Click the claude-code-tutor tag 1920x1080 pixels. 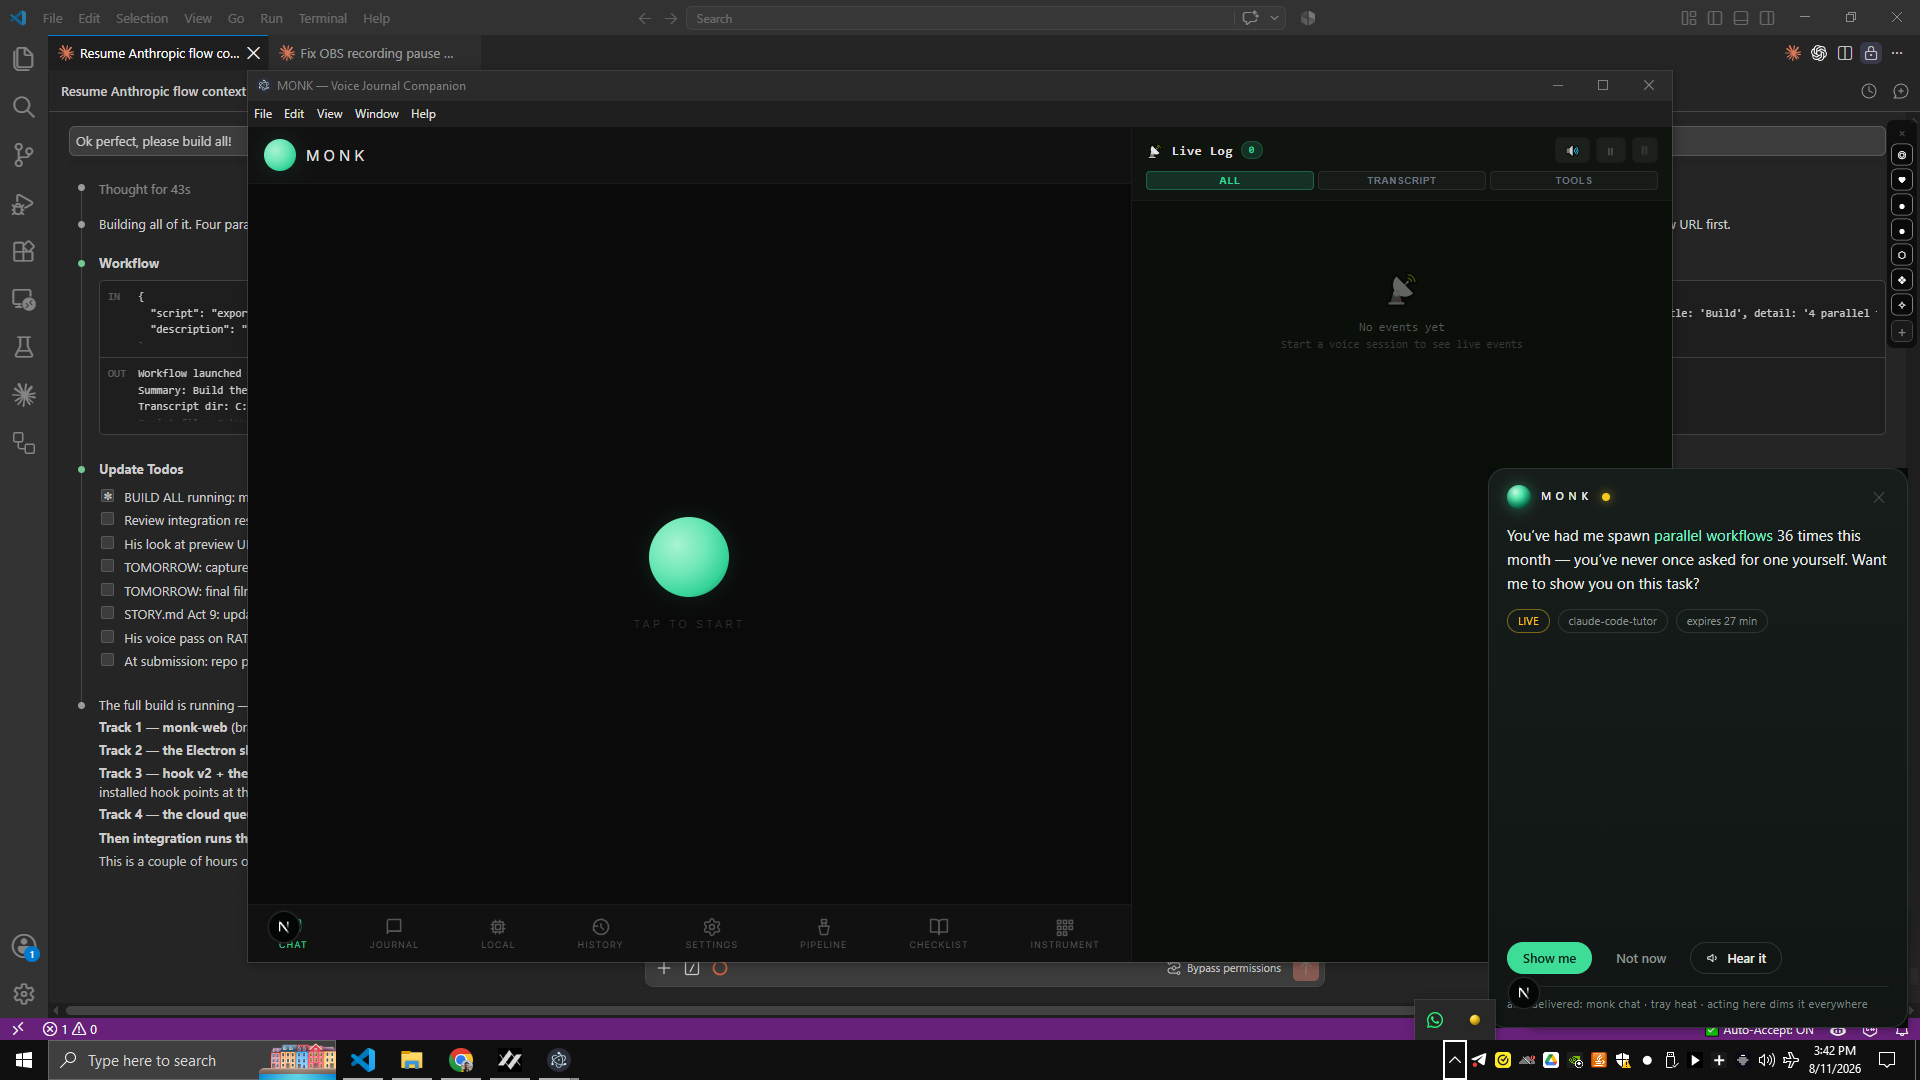(x=1613, y=621)
